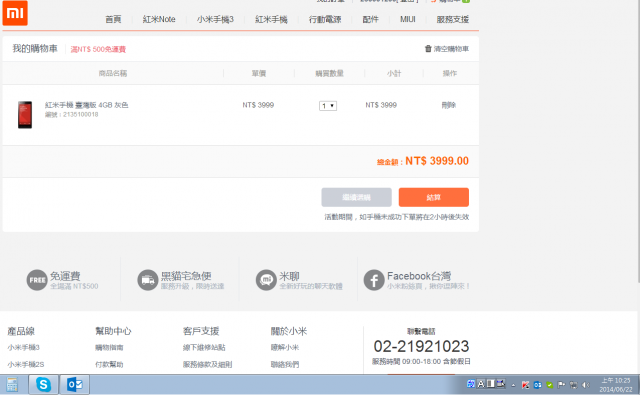Click the green checkmark tray icon
Viewport: 640px width, 395px height.
(x=549, y=385)
